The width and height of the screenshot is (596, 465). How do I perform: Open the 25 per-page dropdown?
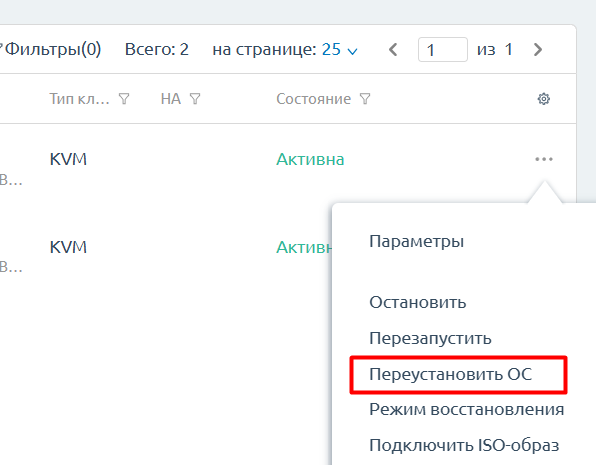339,49
